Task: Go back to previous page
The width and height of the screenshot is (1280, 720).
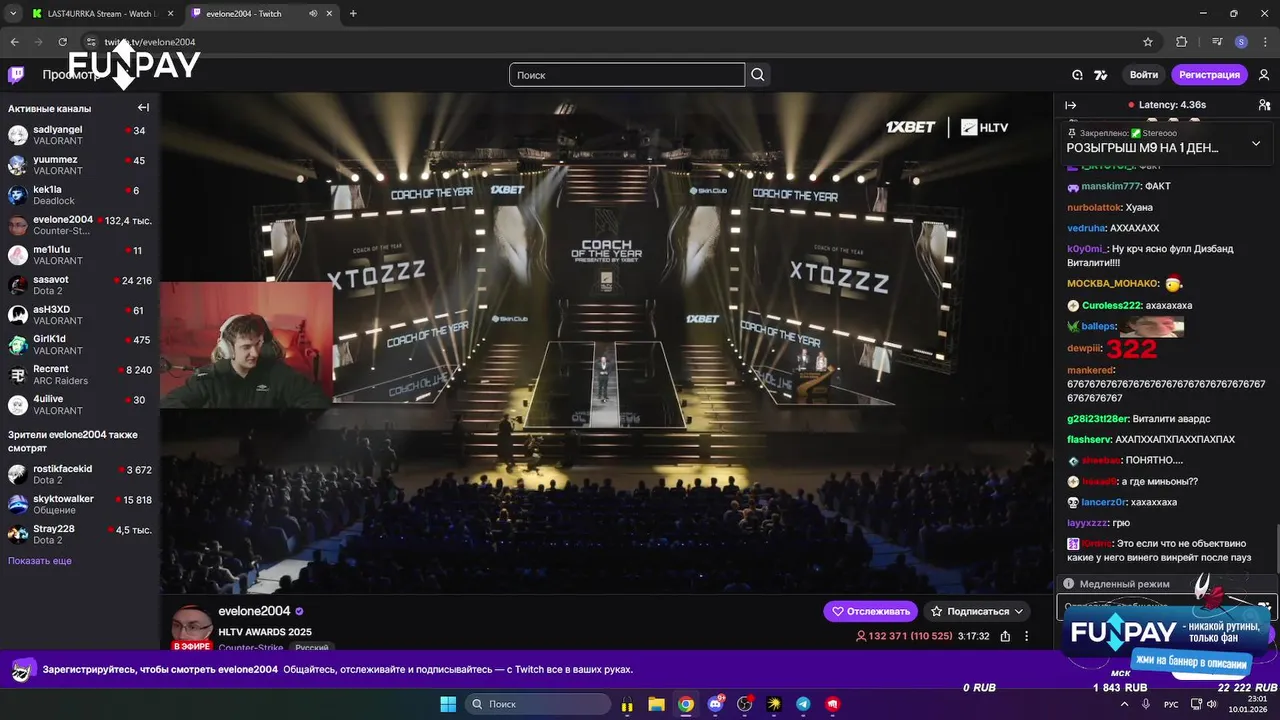Action: (x=14, y=42)
